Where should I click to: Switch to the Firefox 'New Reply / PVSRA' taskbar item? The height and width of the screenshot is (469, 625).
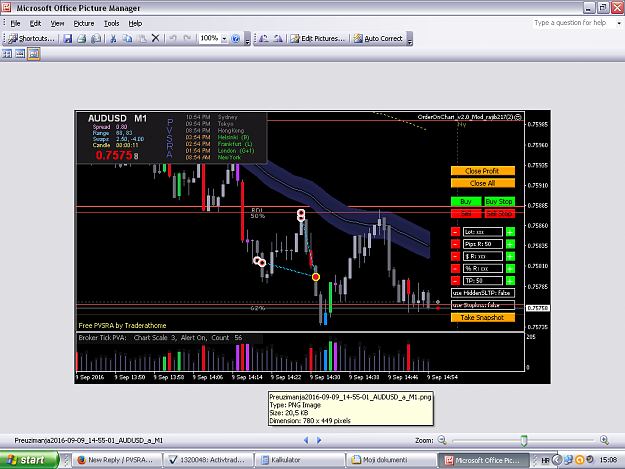coord(118,460)
